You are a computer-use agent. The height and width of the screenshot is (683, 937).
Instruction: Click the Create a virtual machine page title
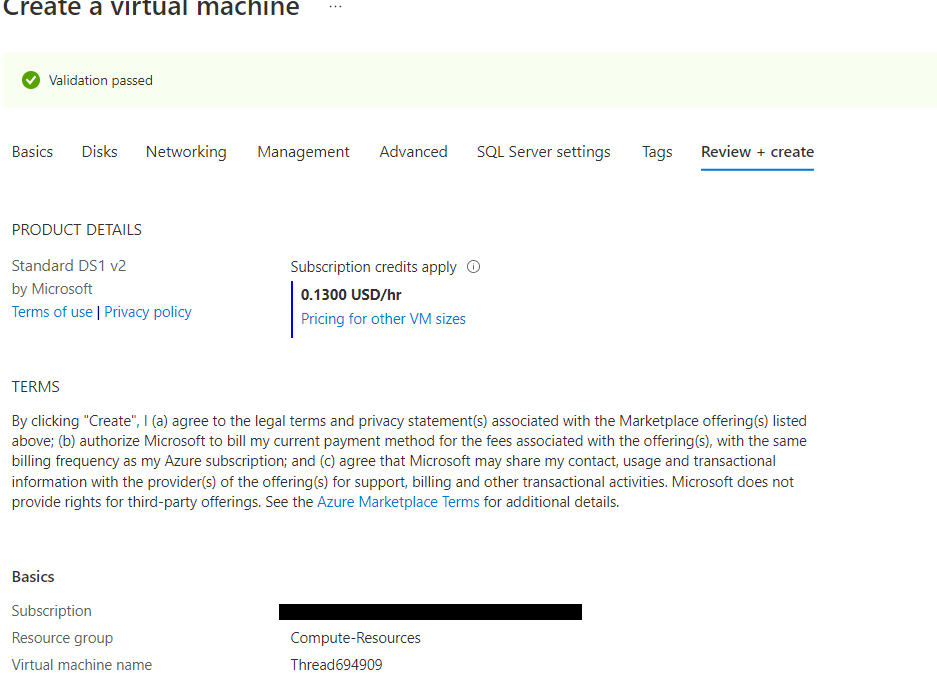pos(151,8)
